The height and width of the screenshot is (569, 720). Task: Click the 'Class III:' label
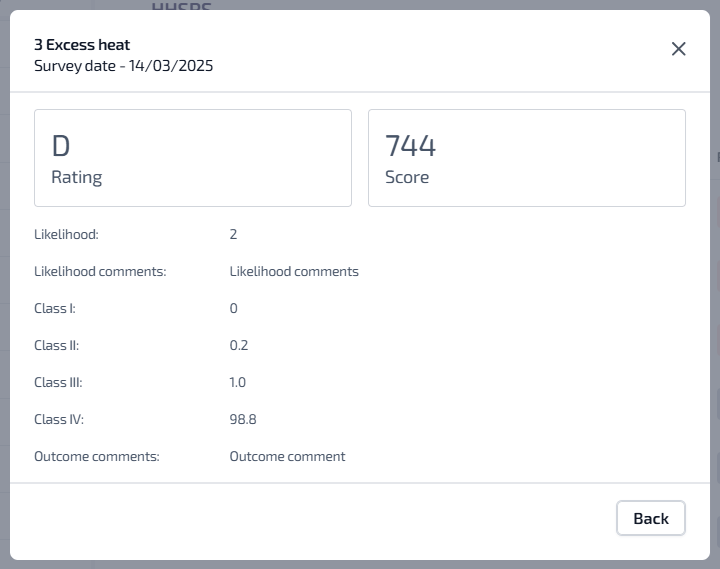pyautogui.click(x=58, y=382)
